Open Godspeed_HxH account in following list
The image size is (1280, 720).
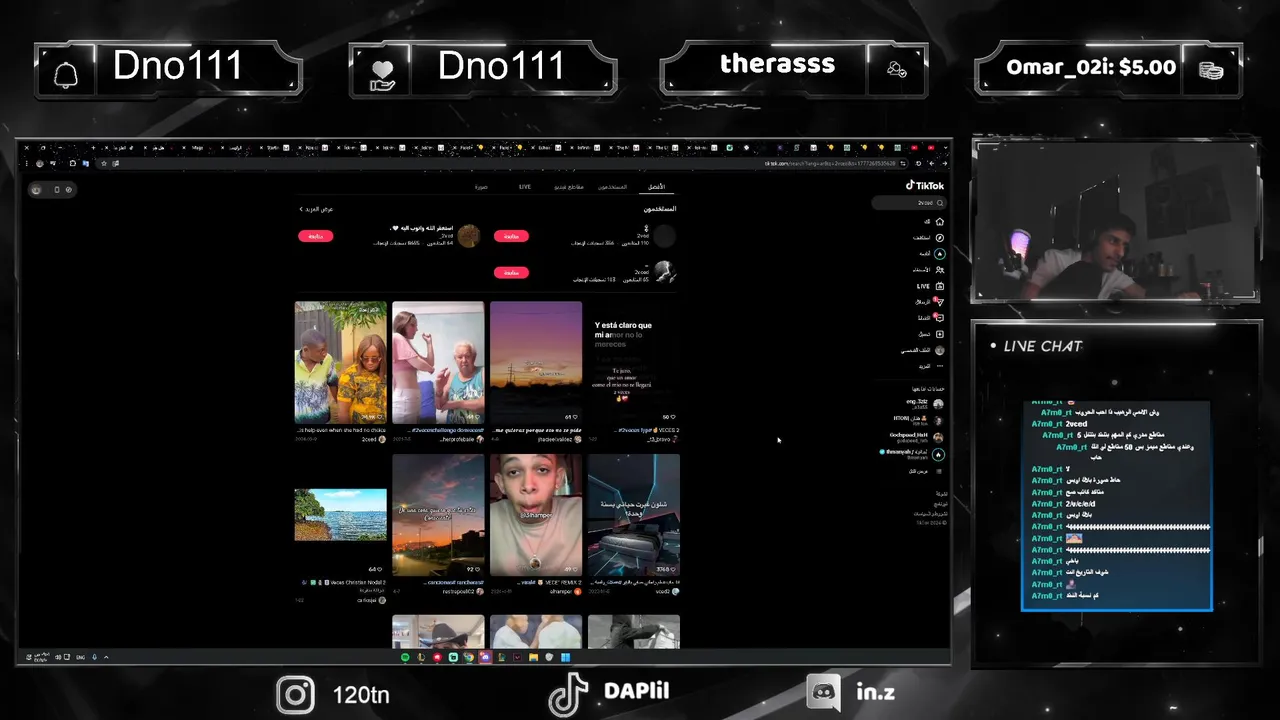click(917, 437)
